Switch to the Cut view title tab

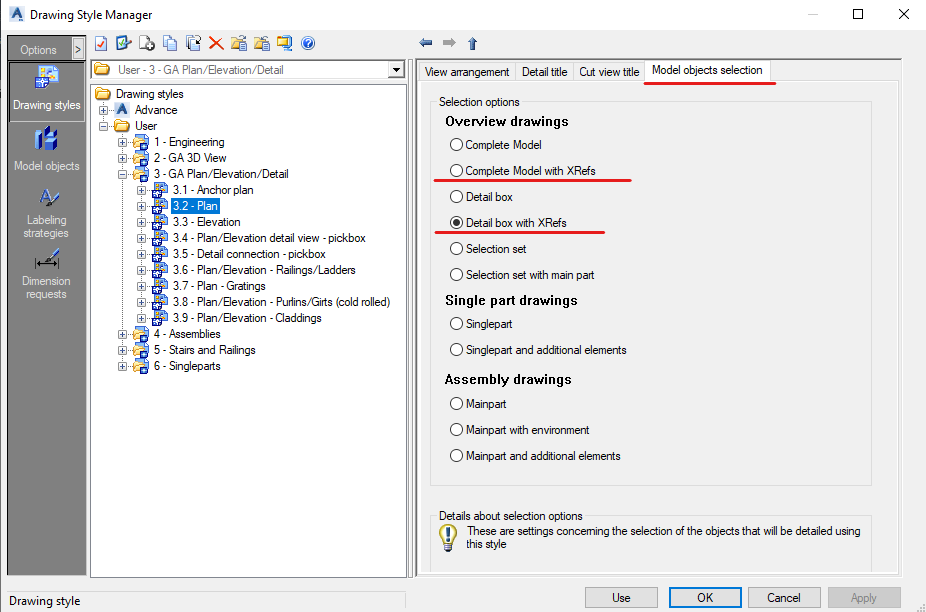(x=609, y=71)
